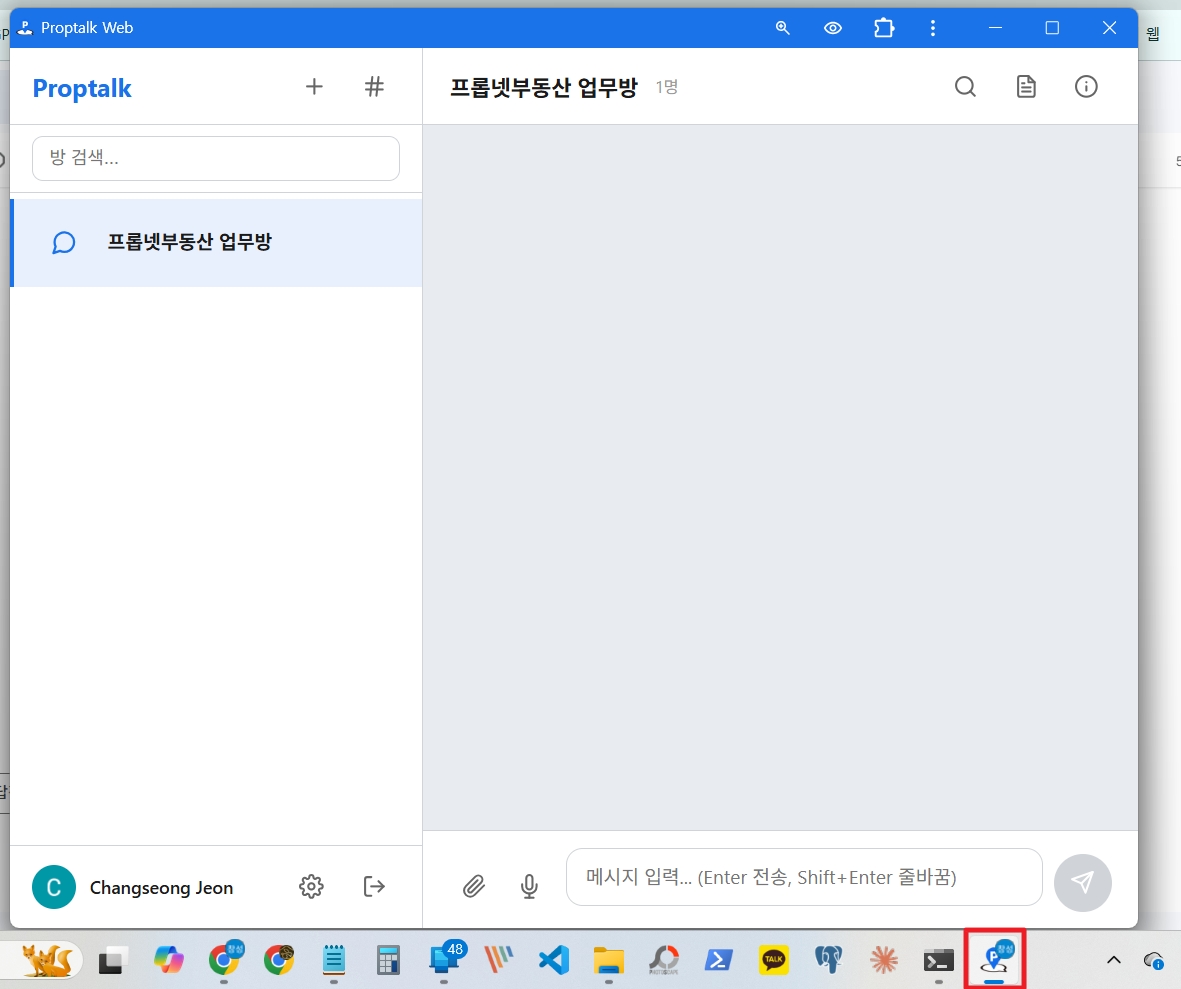Open the hash channel browse icon
Viewport: 1181px width, 989px height.
374,87
